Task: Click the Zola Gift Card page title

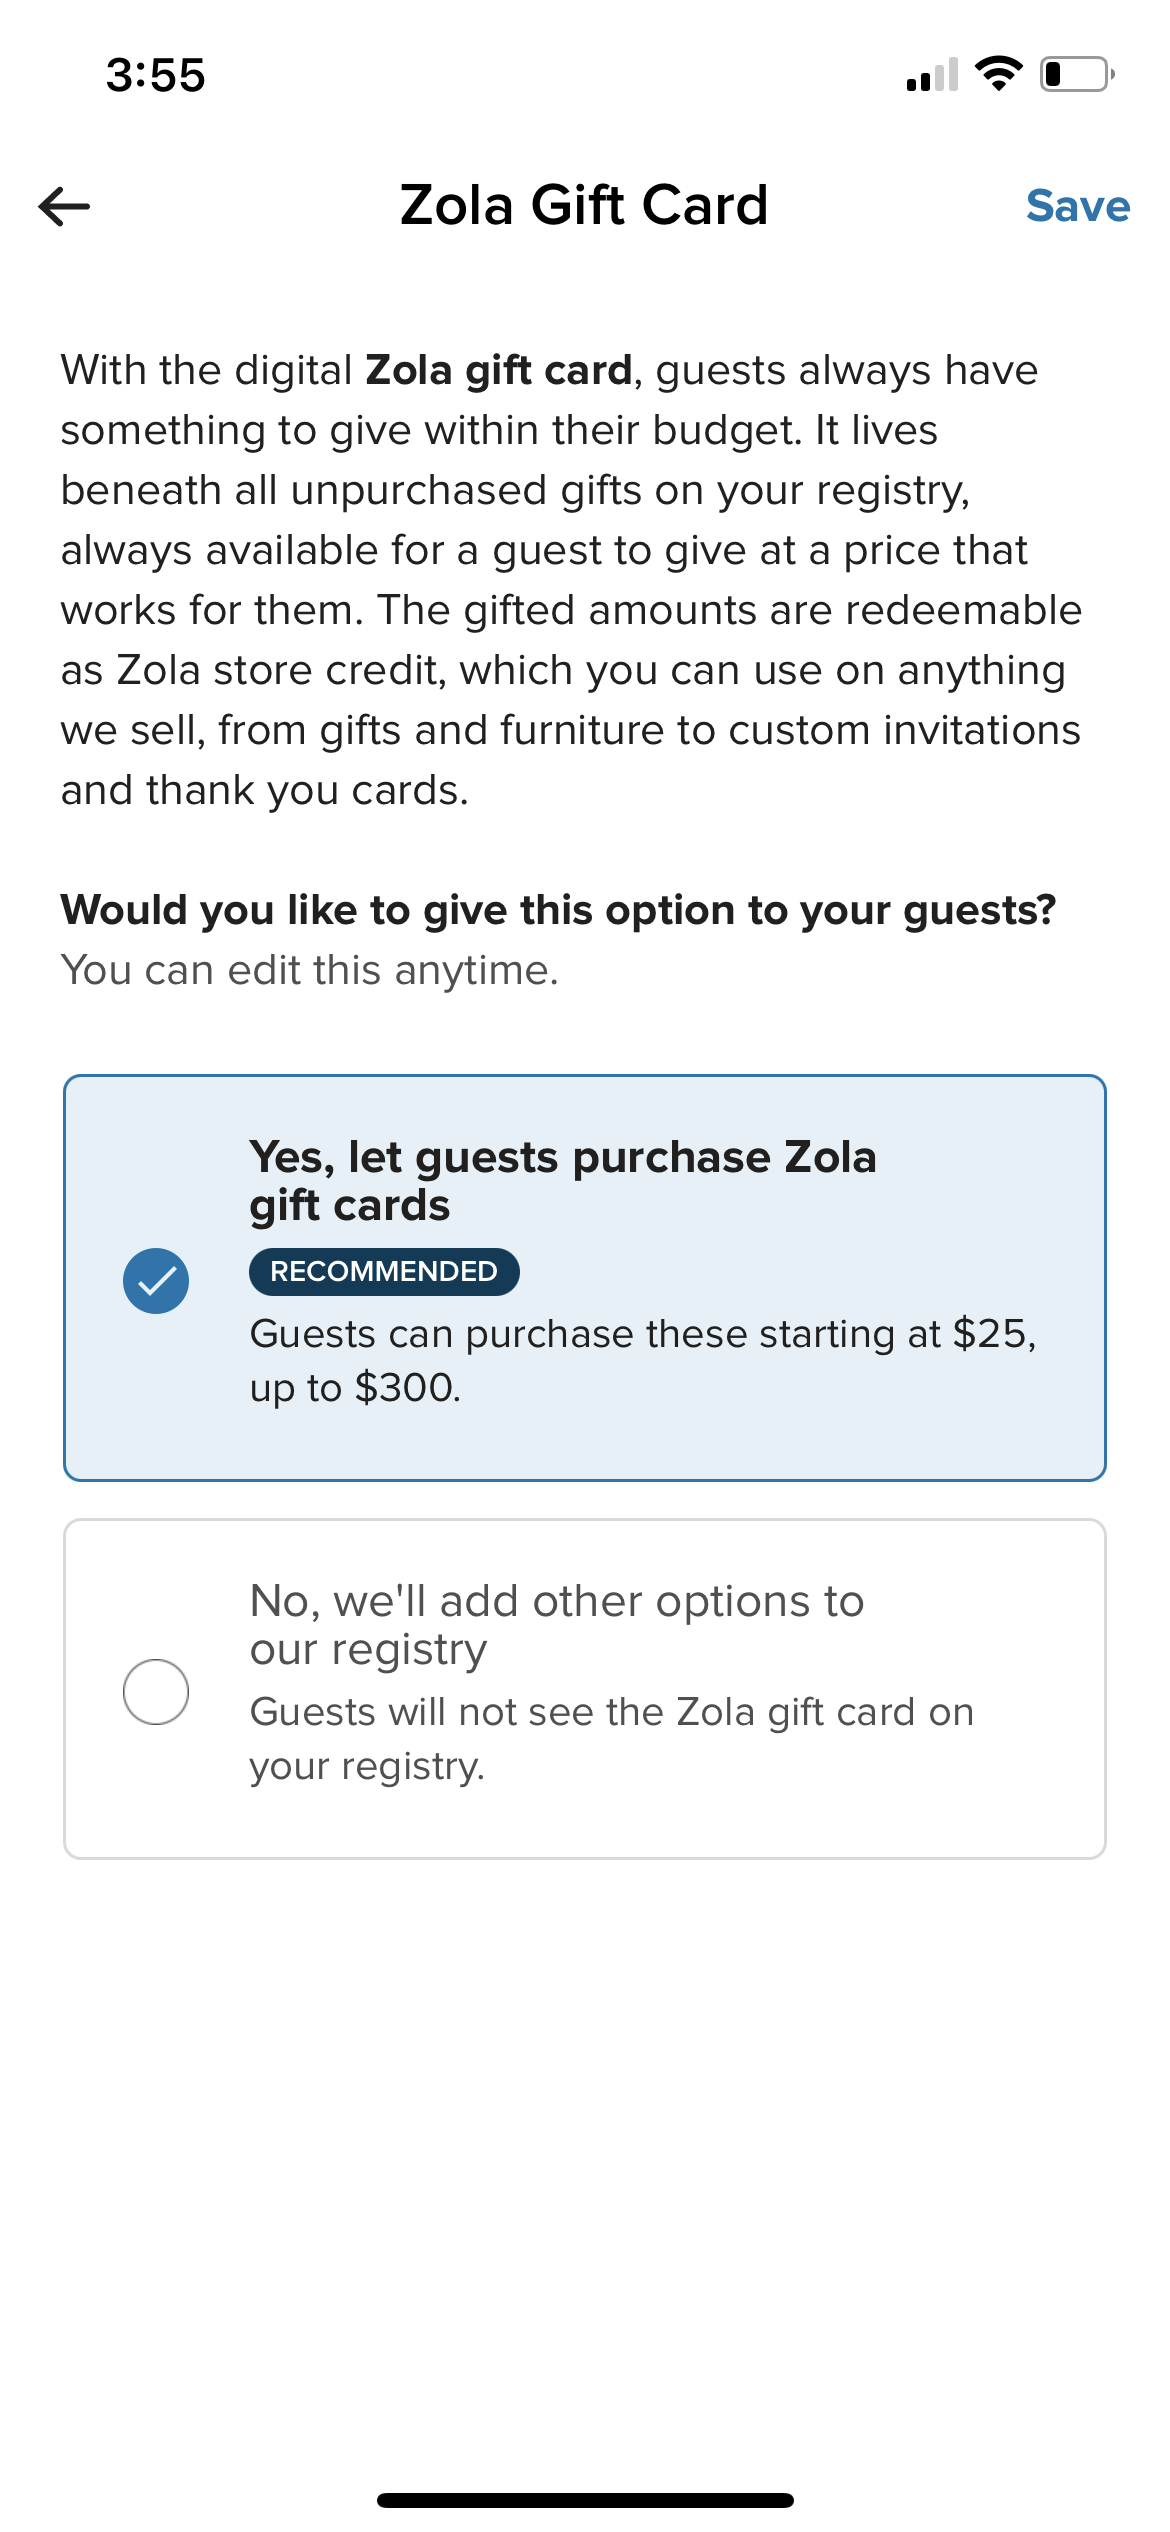Action: point(583,205)
